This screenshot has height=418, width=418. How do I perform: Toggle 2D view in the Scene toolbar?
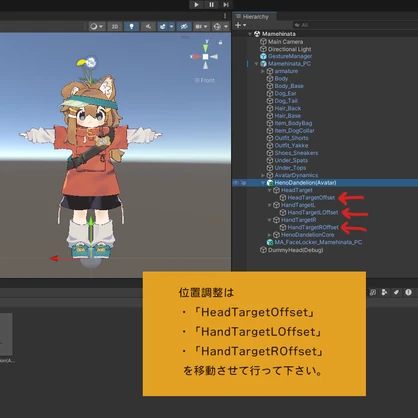click(x=115, y=26)
